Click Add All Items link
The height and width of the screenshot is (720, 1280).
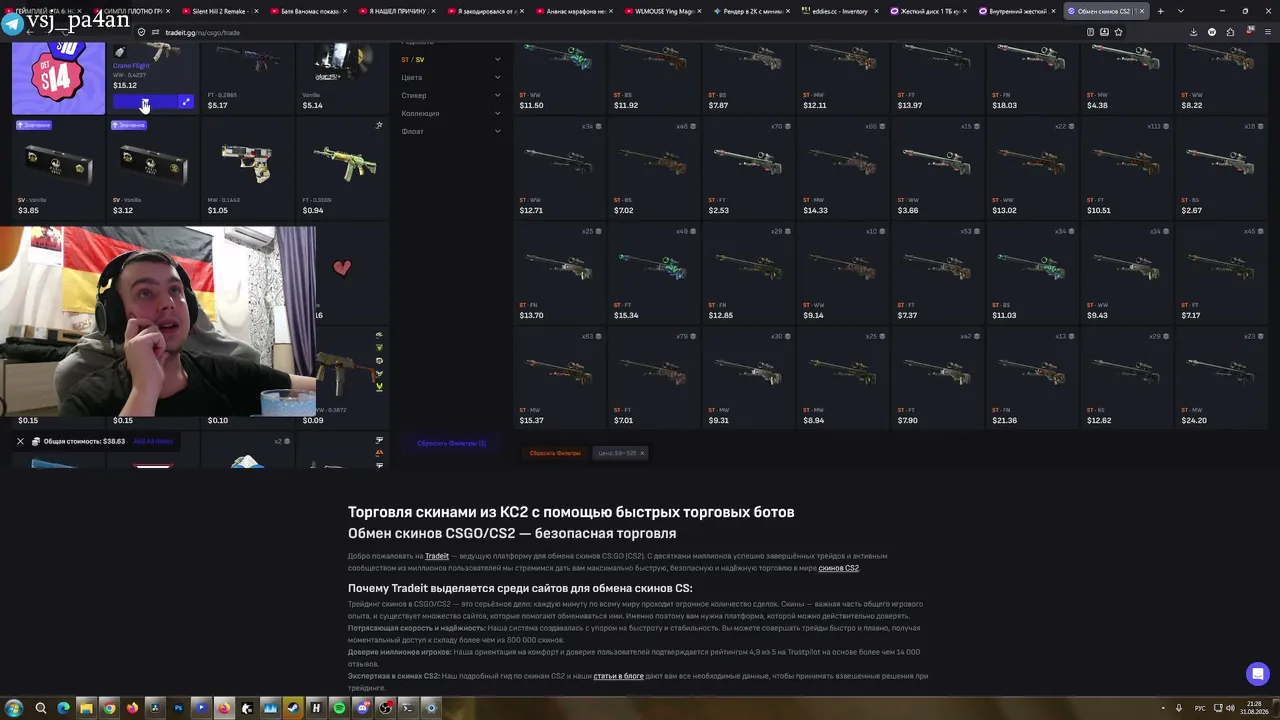point(153,441)
